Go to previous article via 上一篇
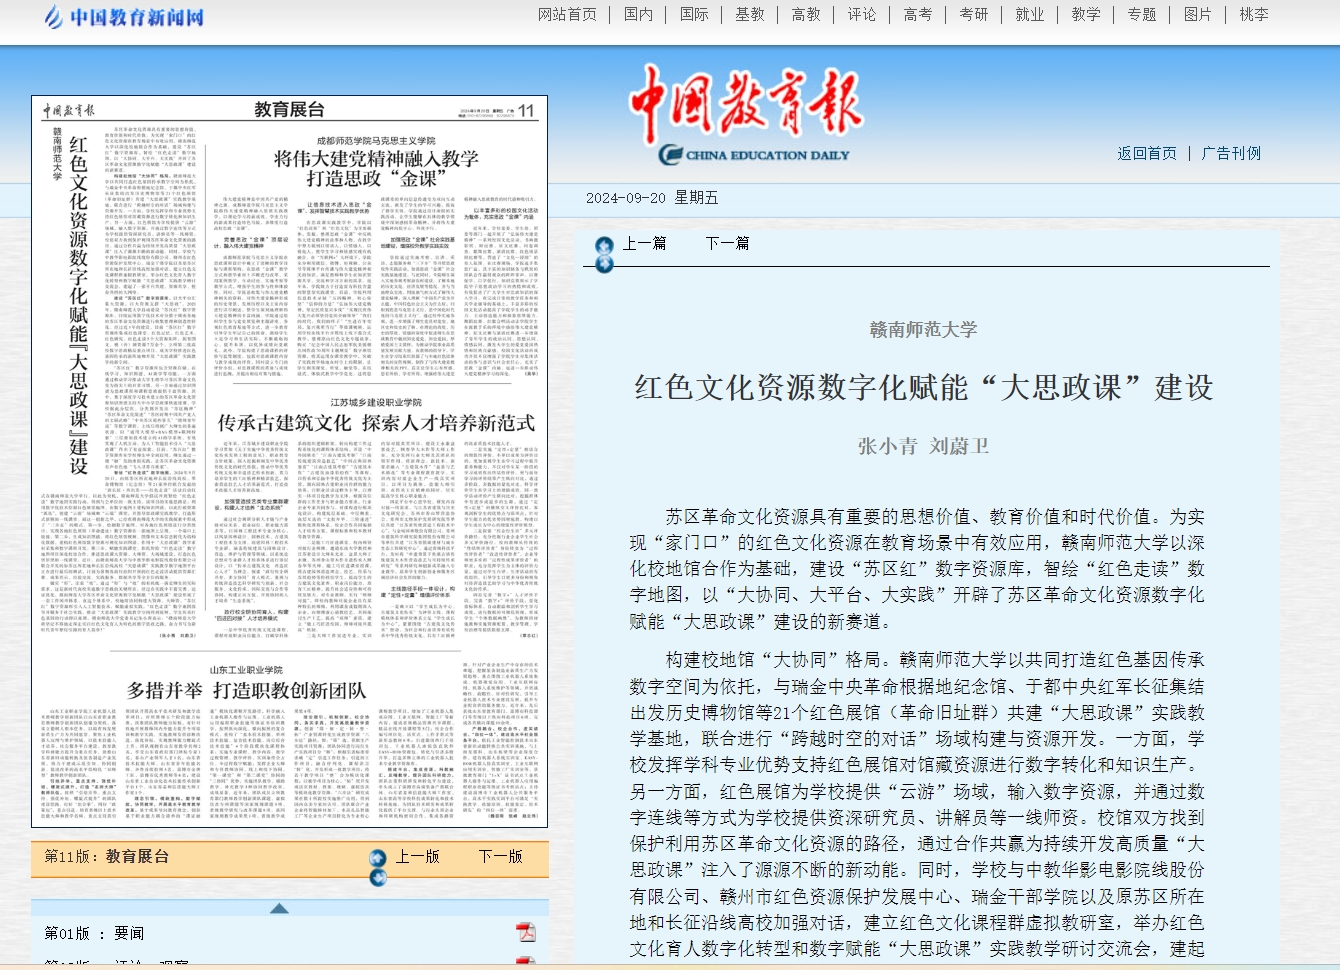Viewport: 1340px width, 970px height. (x=645, y=243)
